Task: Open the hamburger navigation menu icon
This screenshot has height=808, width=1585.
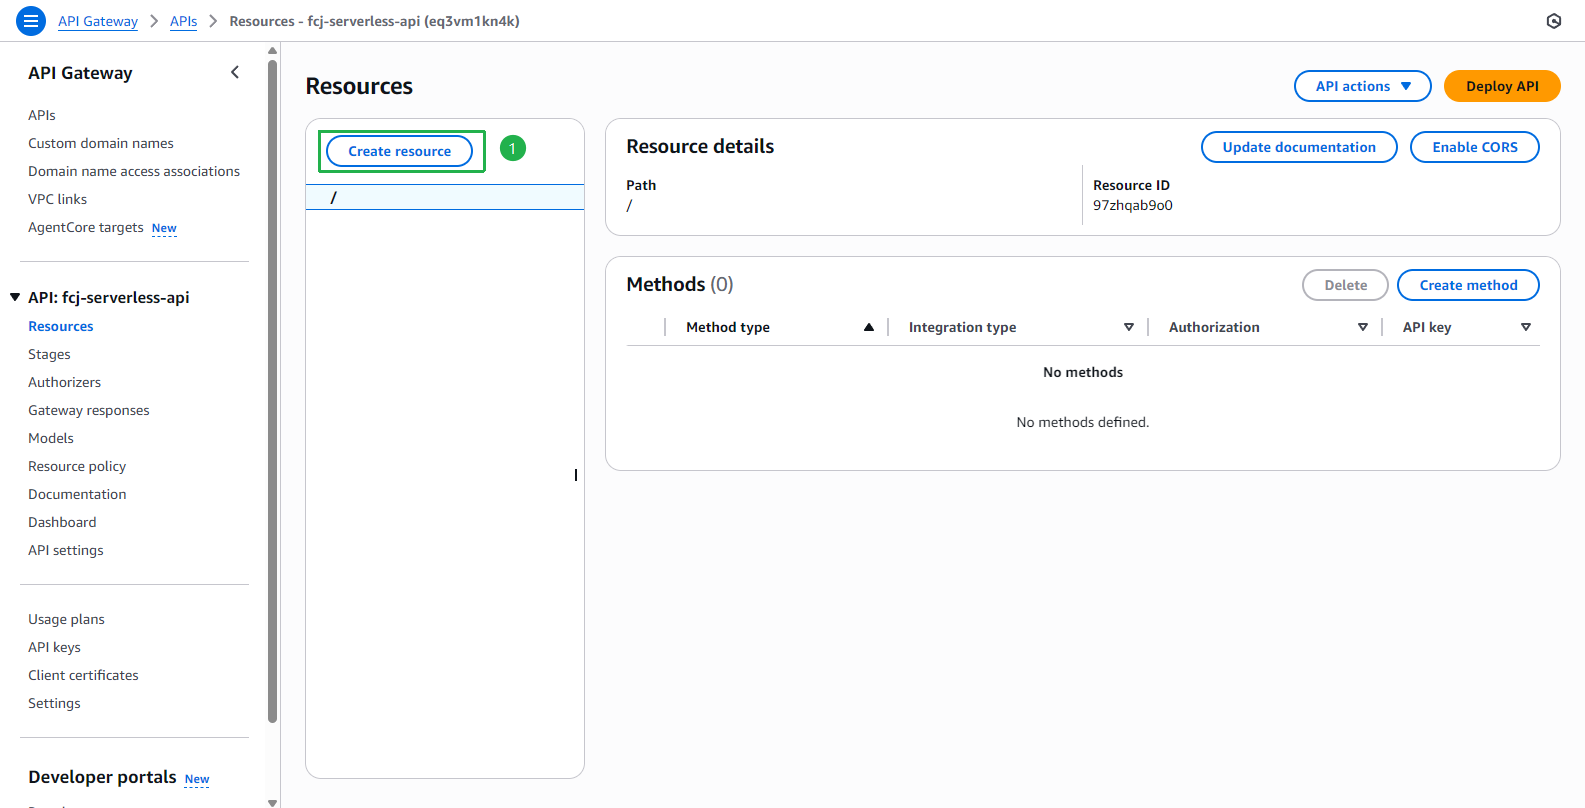Action: coord(31,21)
